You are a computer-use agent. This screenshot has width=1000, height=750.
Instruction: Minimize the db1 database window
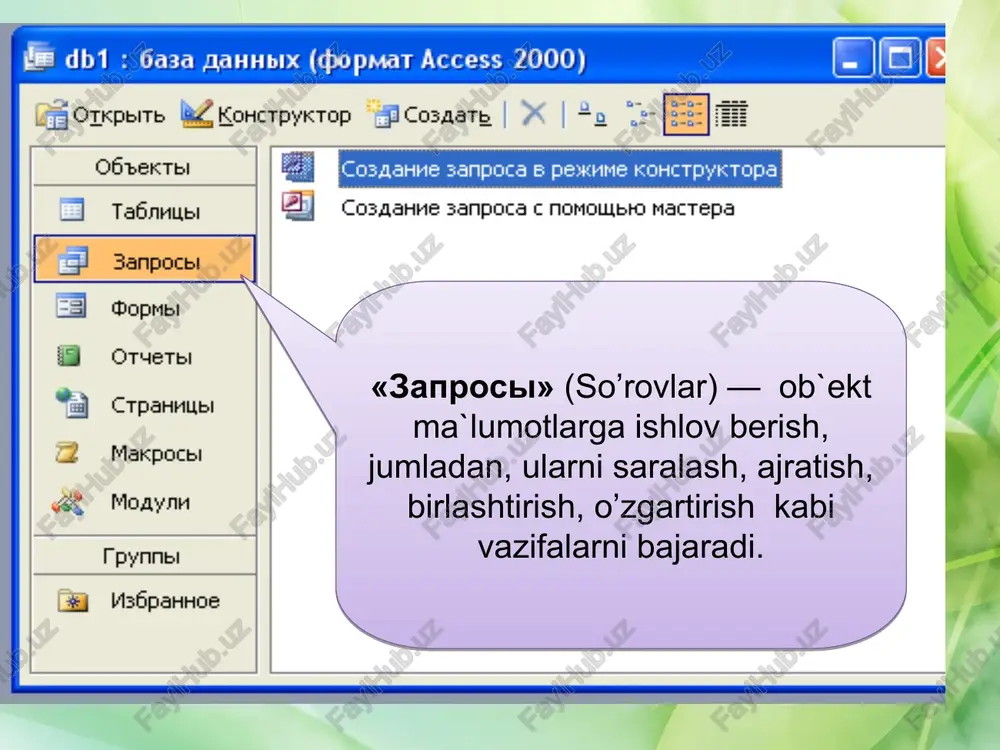pyautogui.click(x=853, y=57)
